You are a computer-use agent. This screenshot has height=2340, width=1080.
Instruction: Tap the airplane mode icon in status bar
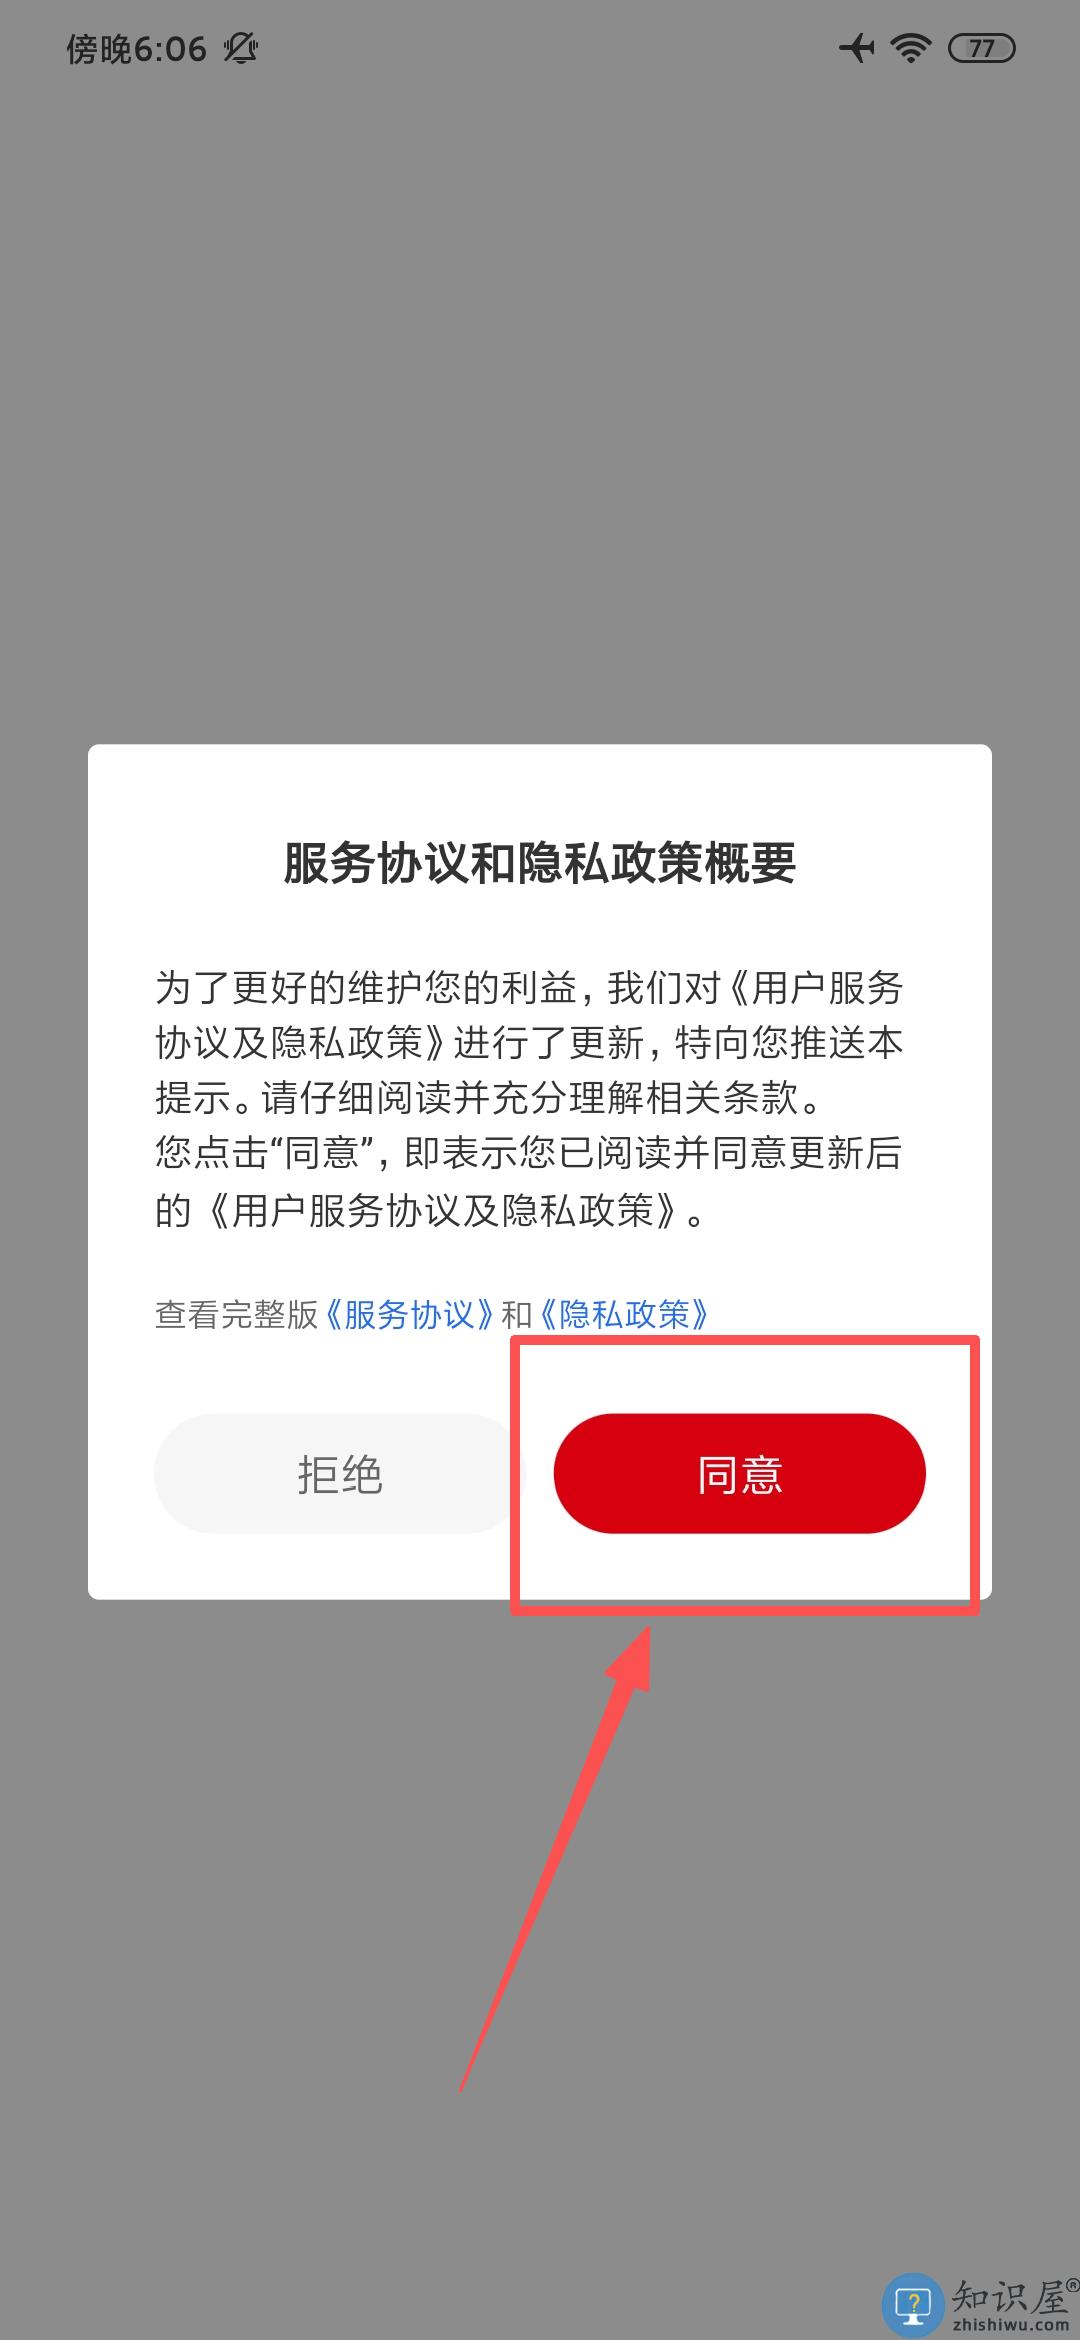[x=857, y=48]
